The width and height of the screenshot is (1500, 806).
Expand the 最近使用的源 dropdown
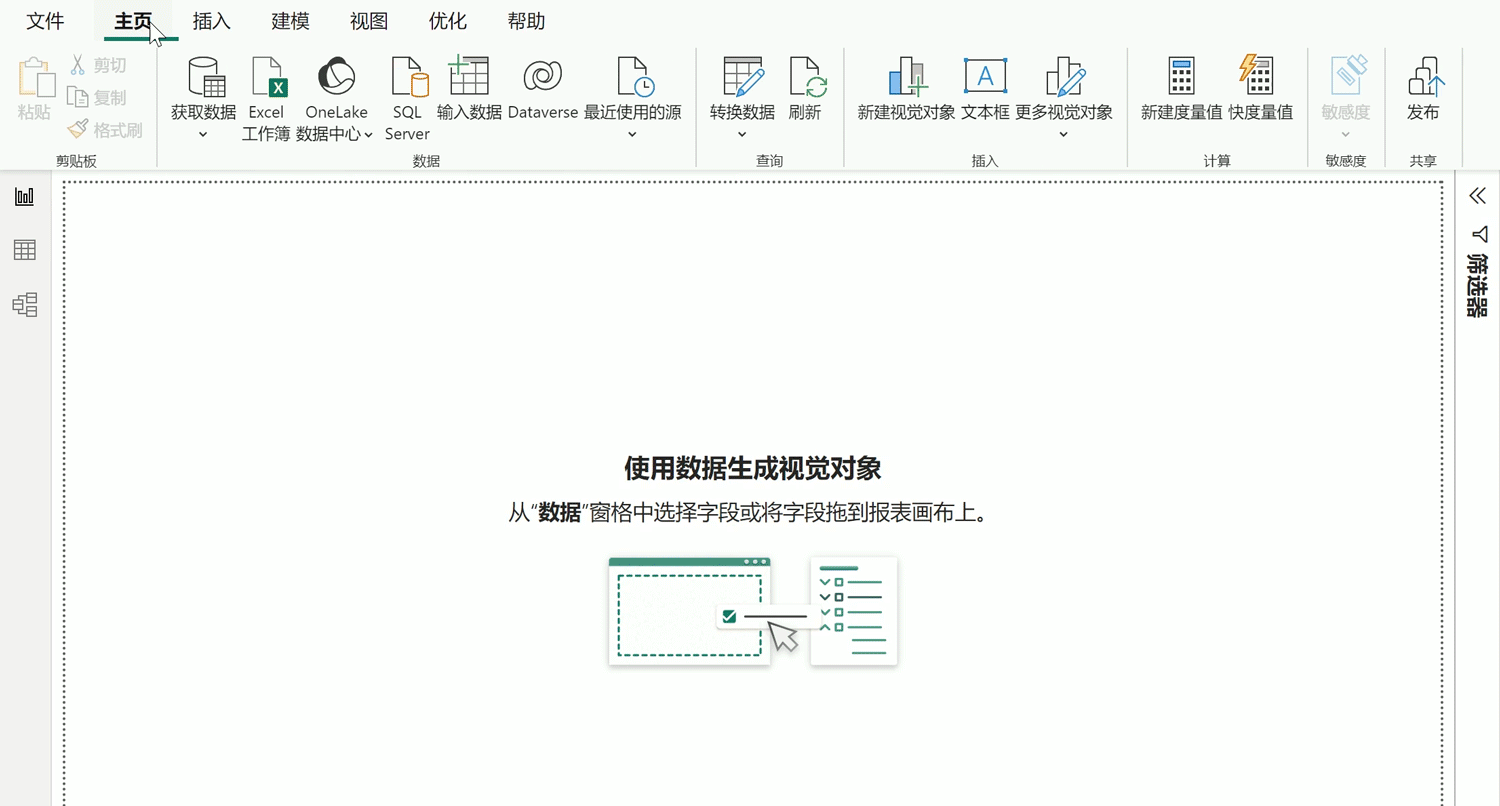[x=632, y=134]
